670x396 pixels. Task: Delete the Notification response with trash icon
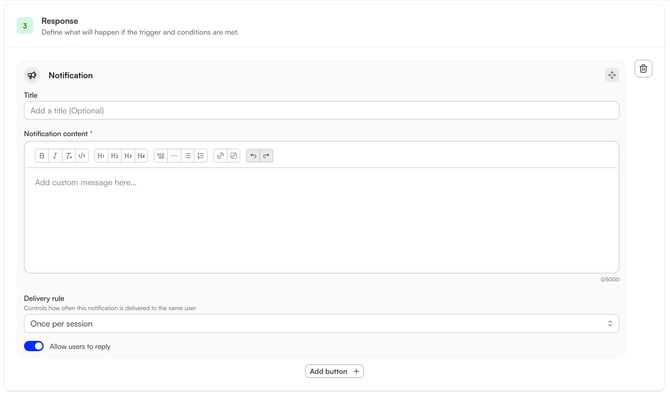click(x=643, y=69)
